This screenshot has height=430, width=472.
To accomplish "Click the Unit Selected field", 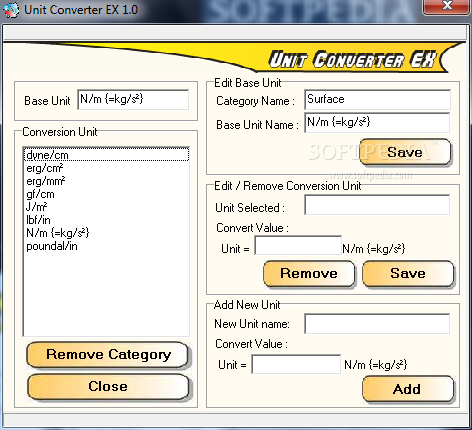I will 377,205.
